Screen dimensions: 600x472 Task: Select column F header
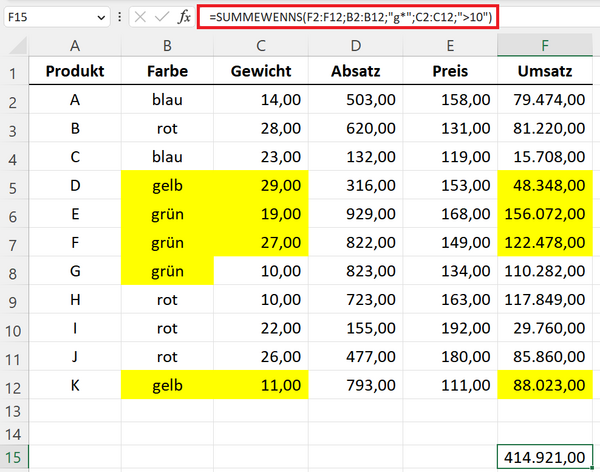[x=546, y=45]
